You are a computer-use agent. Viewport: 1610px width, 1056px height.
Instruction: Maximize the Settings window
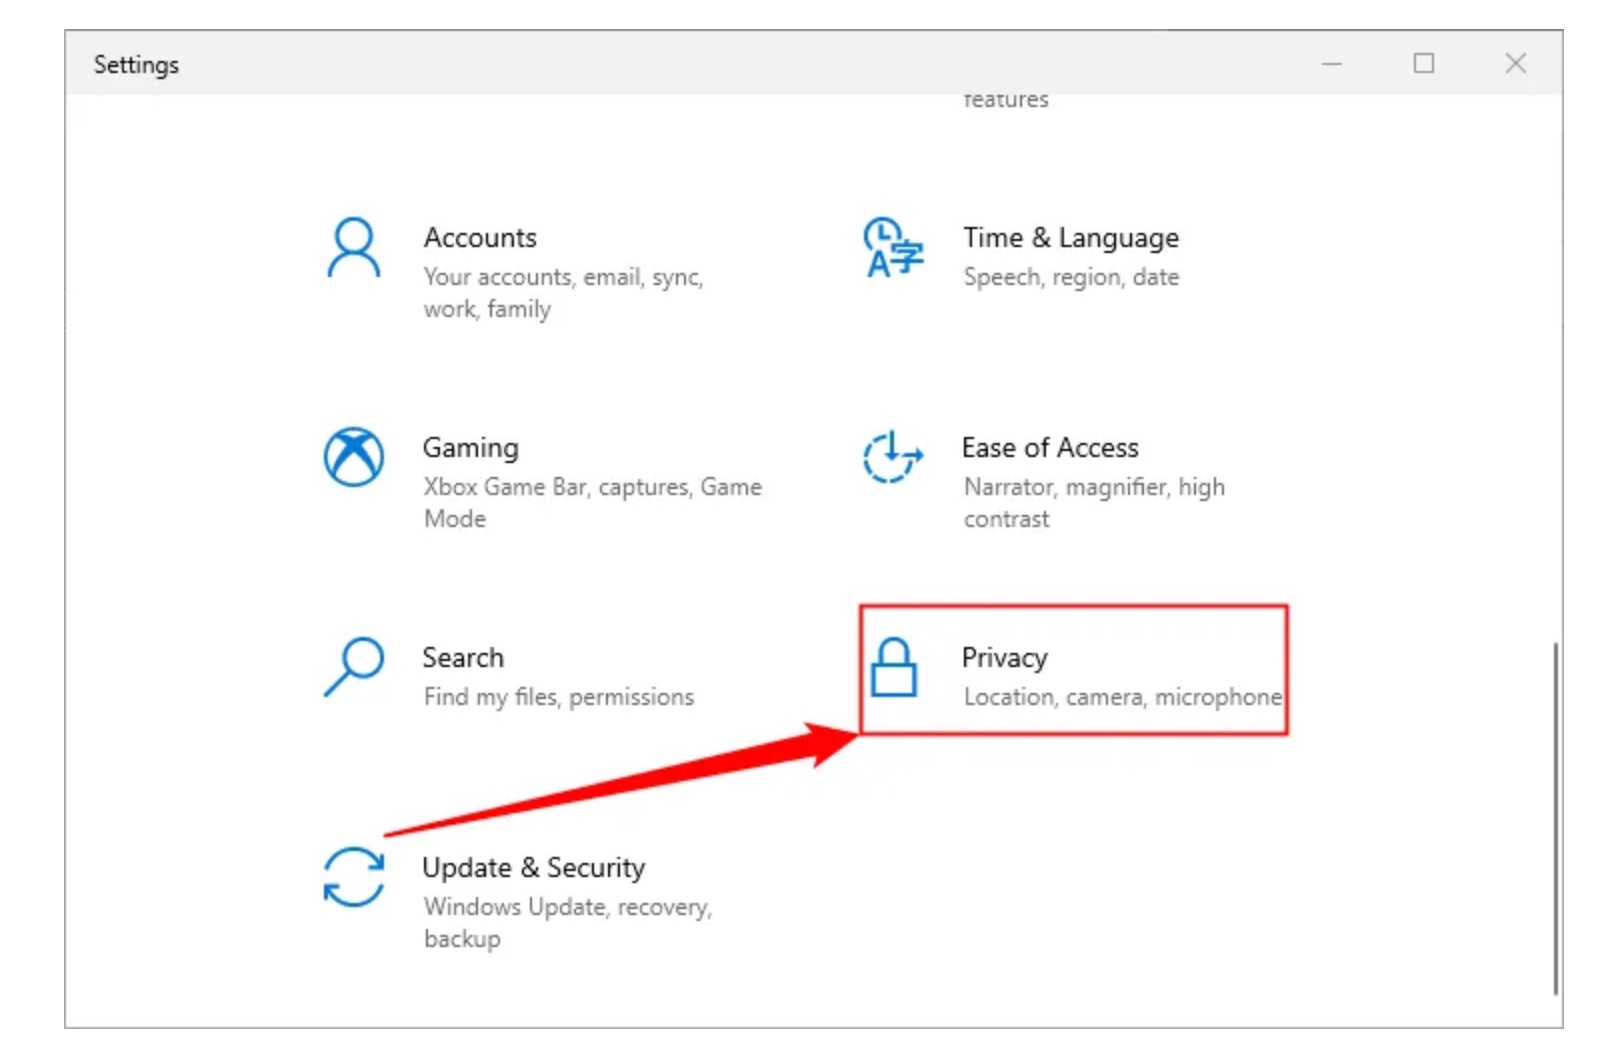point(1424,64)
